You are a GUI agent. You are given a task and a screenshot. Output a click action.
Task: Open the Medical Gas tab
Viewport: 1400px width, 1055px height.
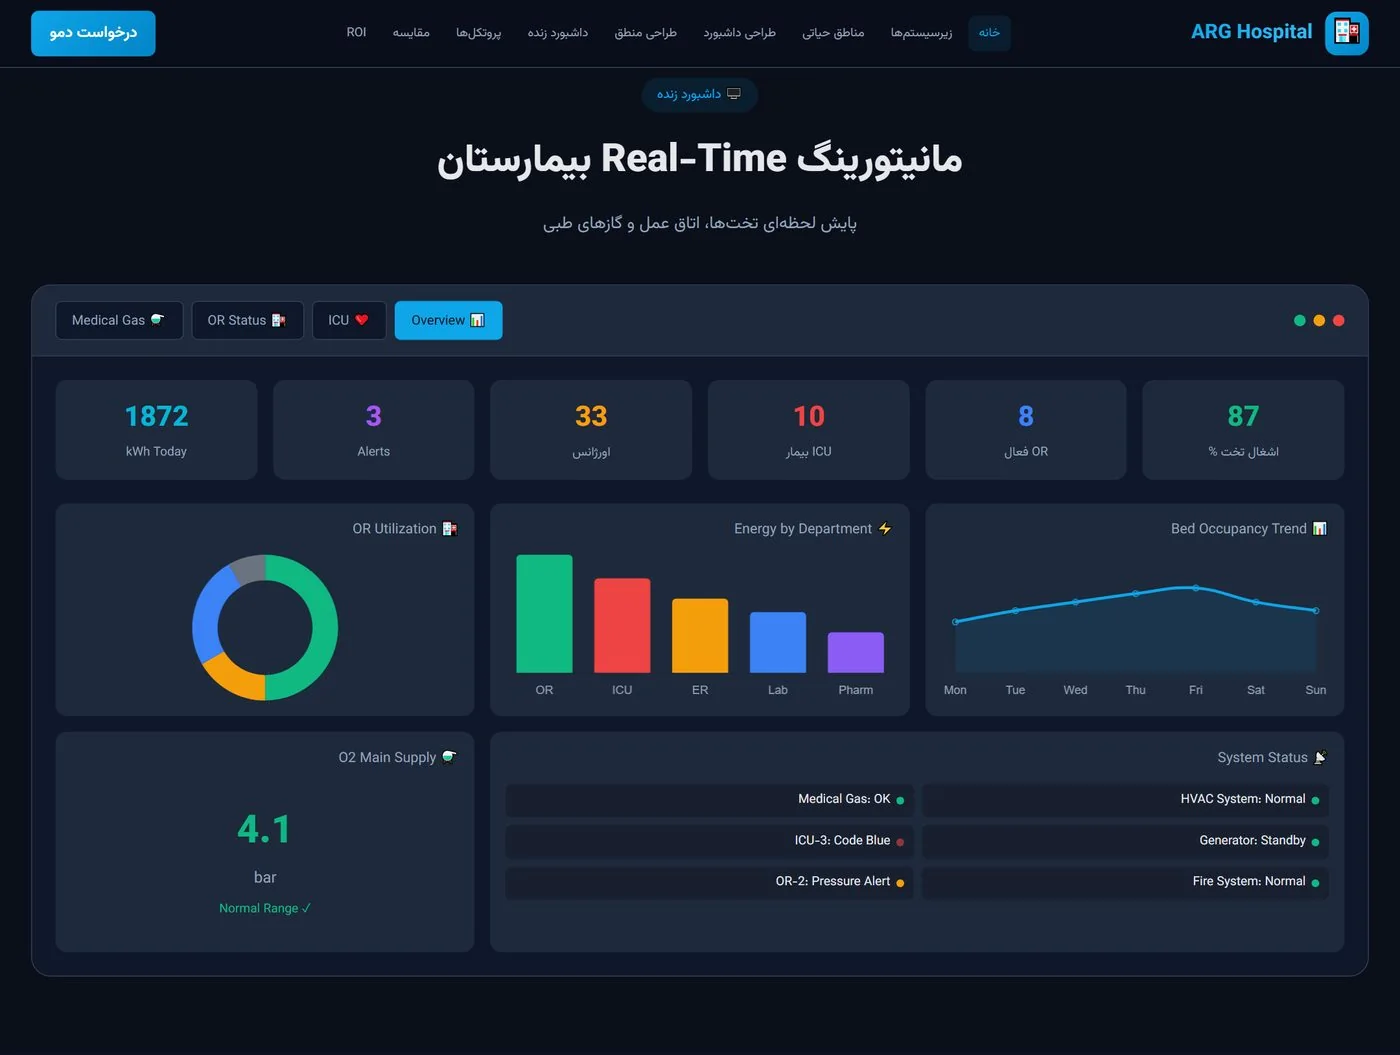pos(119,320)
